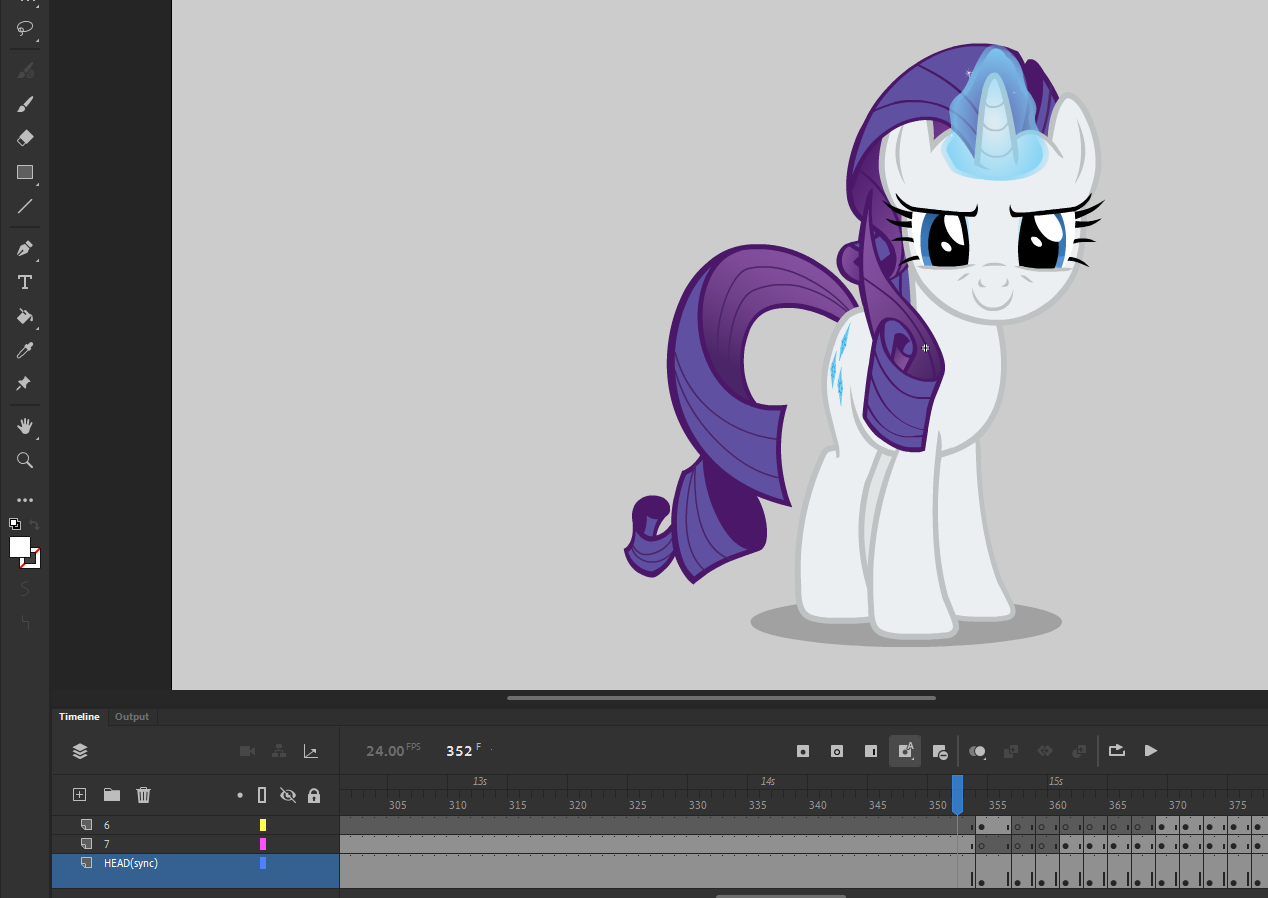Click magenta outline color of layer 7
The image size is (1268, 898).
coord(263,844)
